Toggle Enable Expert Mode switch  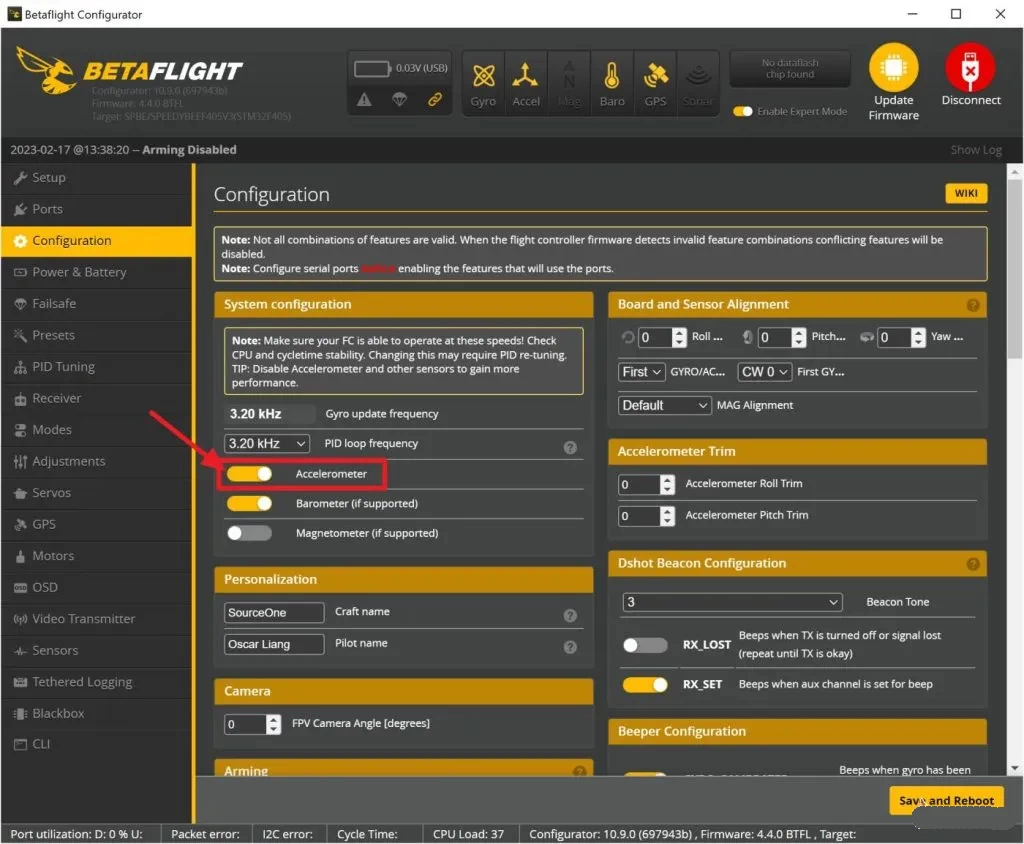coord(743,112)
